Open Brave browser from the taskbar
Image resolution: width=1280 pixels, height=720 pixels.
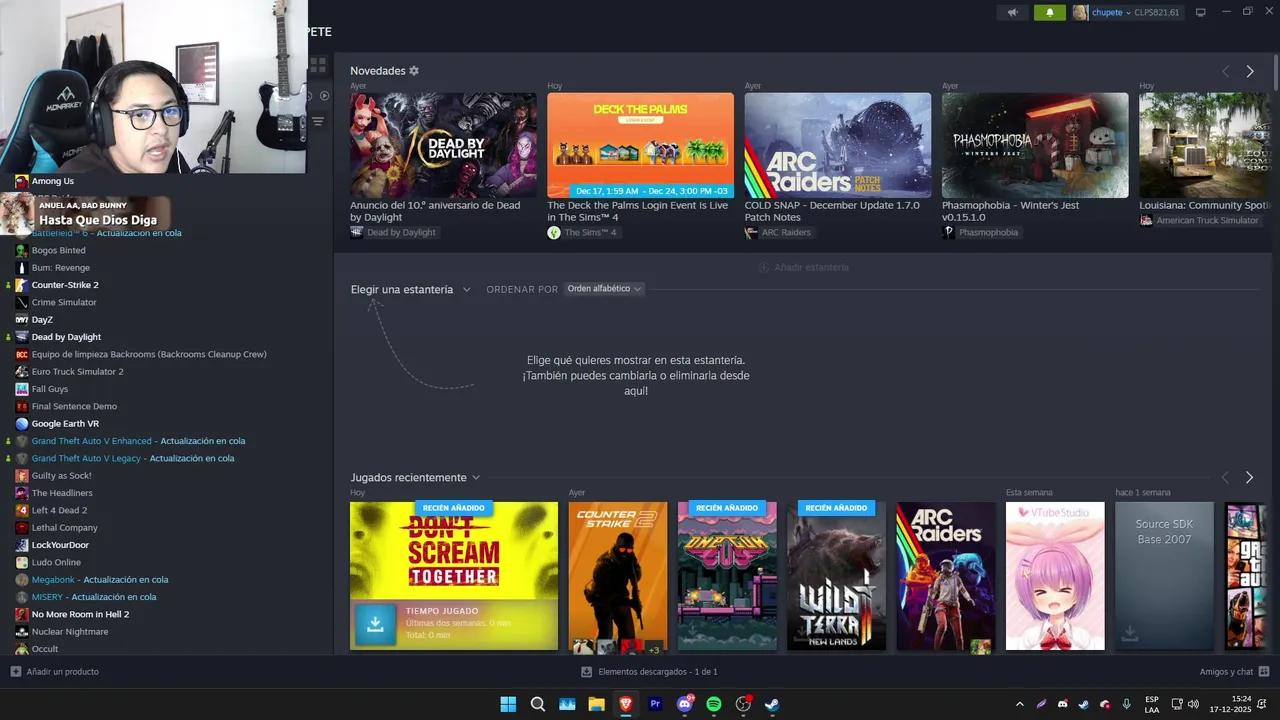coord(626,704)
